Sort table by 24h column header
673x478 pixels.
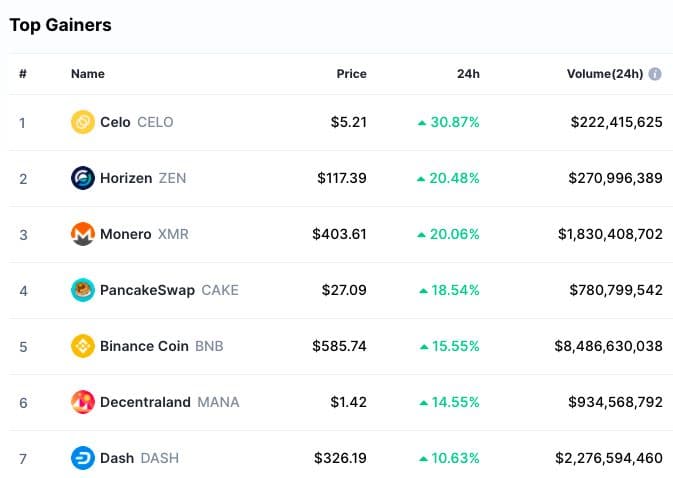468,74
